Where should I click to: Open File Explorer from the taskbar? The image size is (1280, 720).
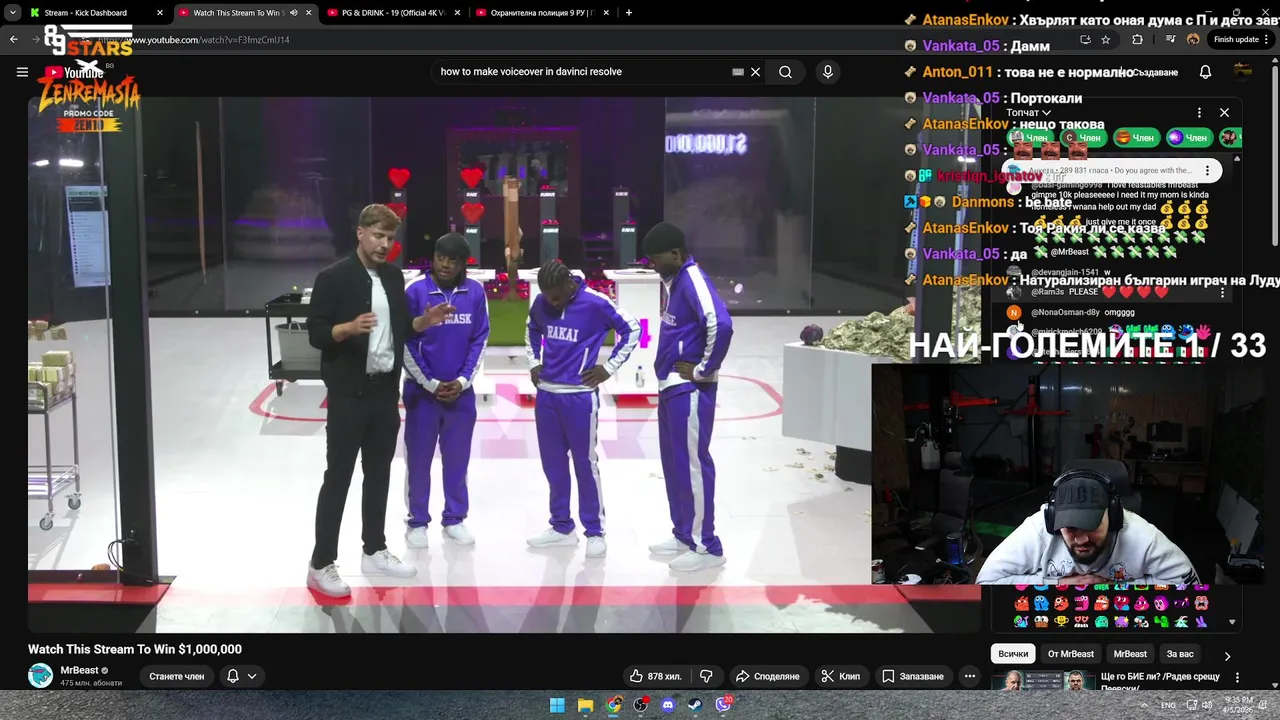[585, 705]
